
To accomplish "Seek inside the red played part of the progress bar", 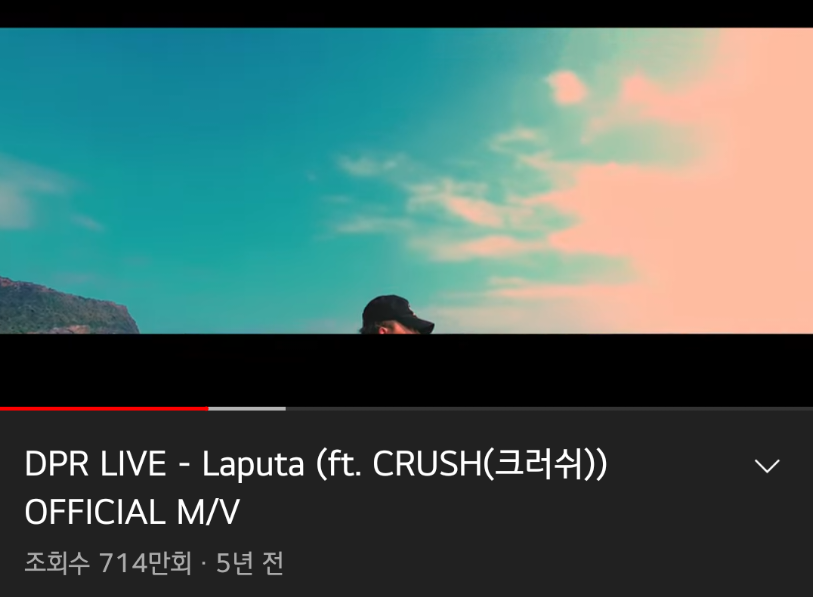I will click(104, 409).
